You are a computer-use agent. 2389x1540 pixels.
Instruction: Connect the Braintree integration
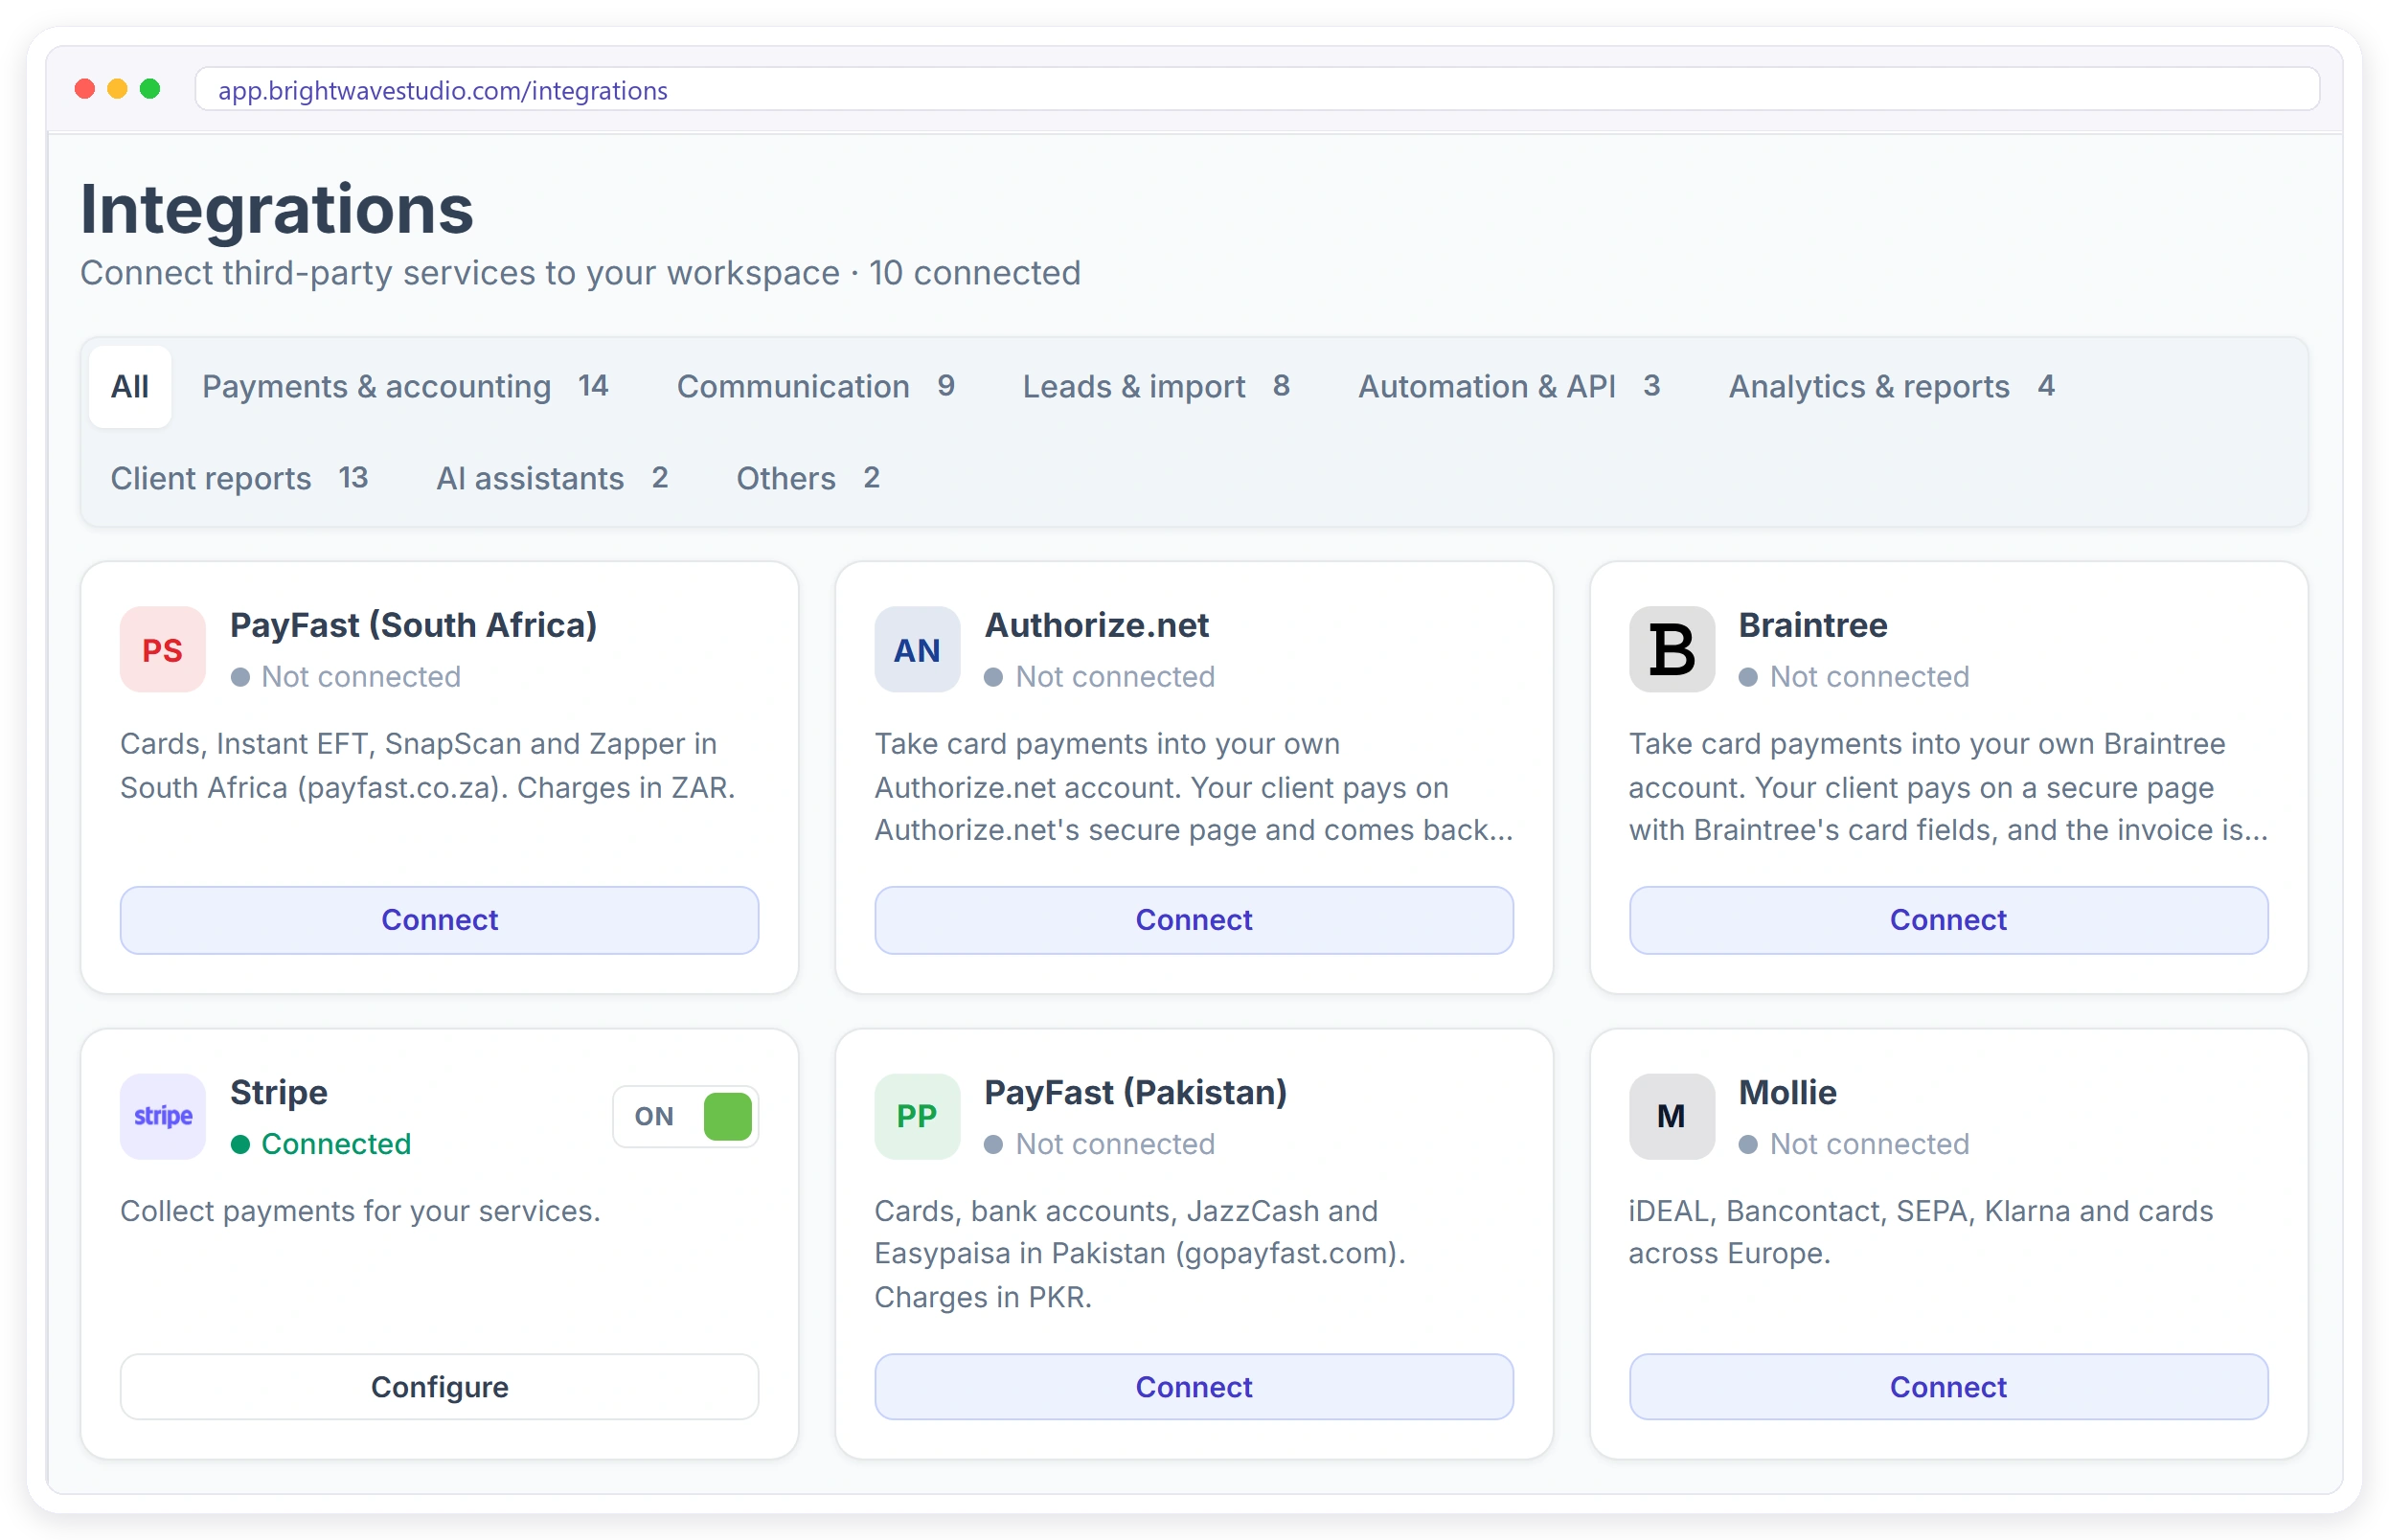1948,920
